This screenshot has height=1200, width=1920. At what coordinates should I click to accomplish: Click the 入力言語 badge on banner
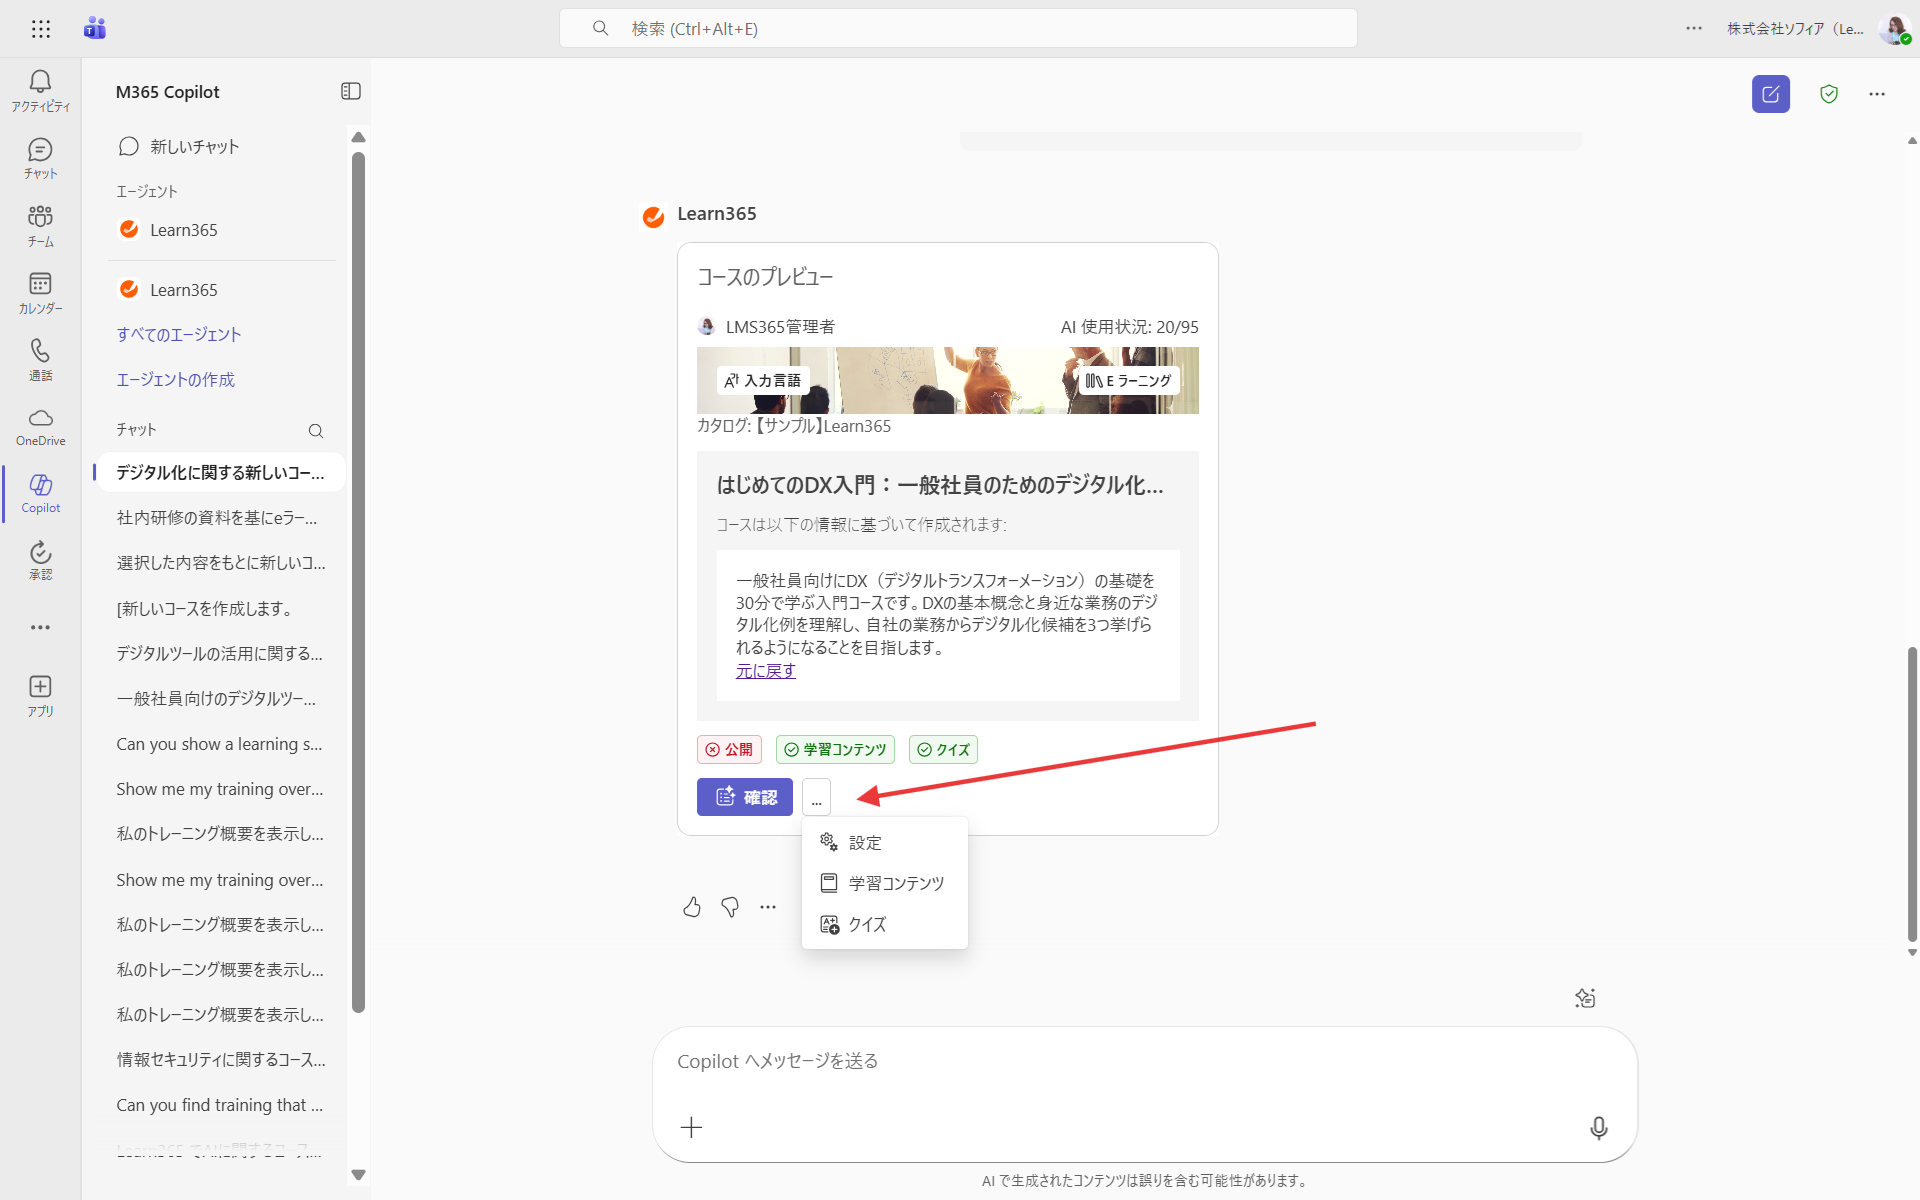[x=763, y=381]
